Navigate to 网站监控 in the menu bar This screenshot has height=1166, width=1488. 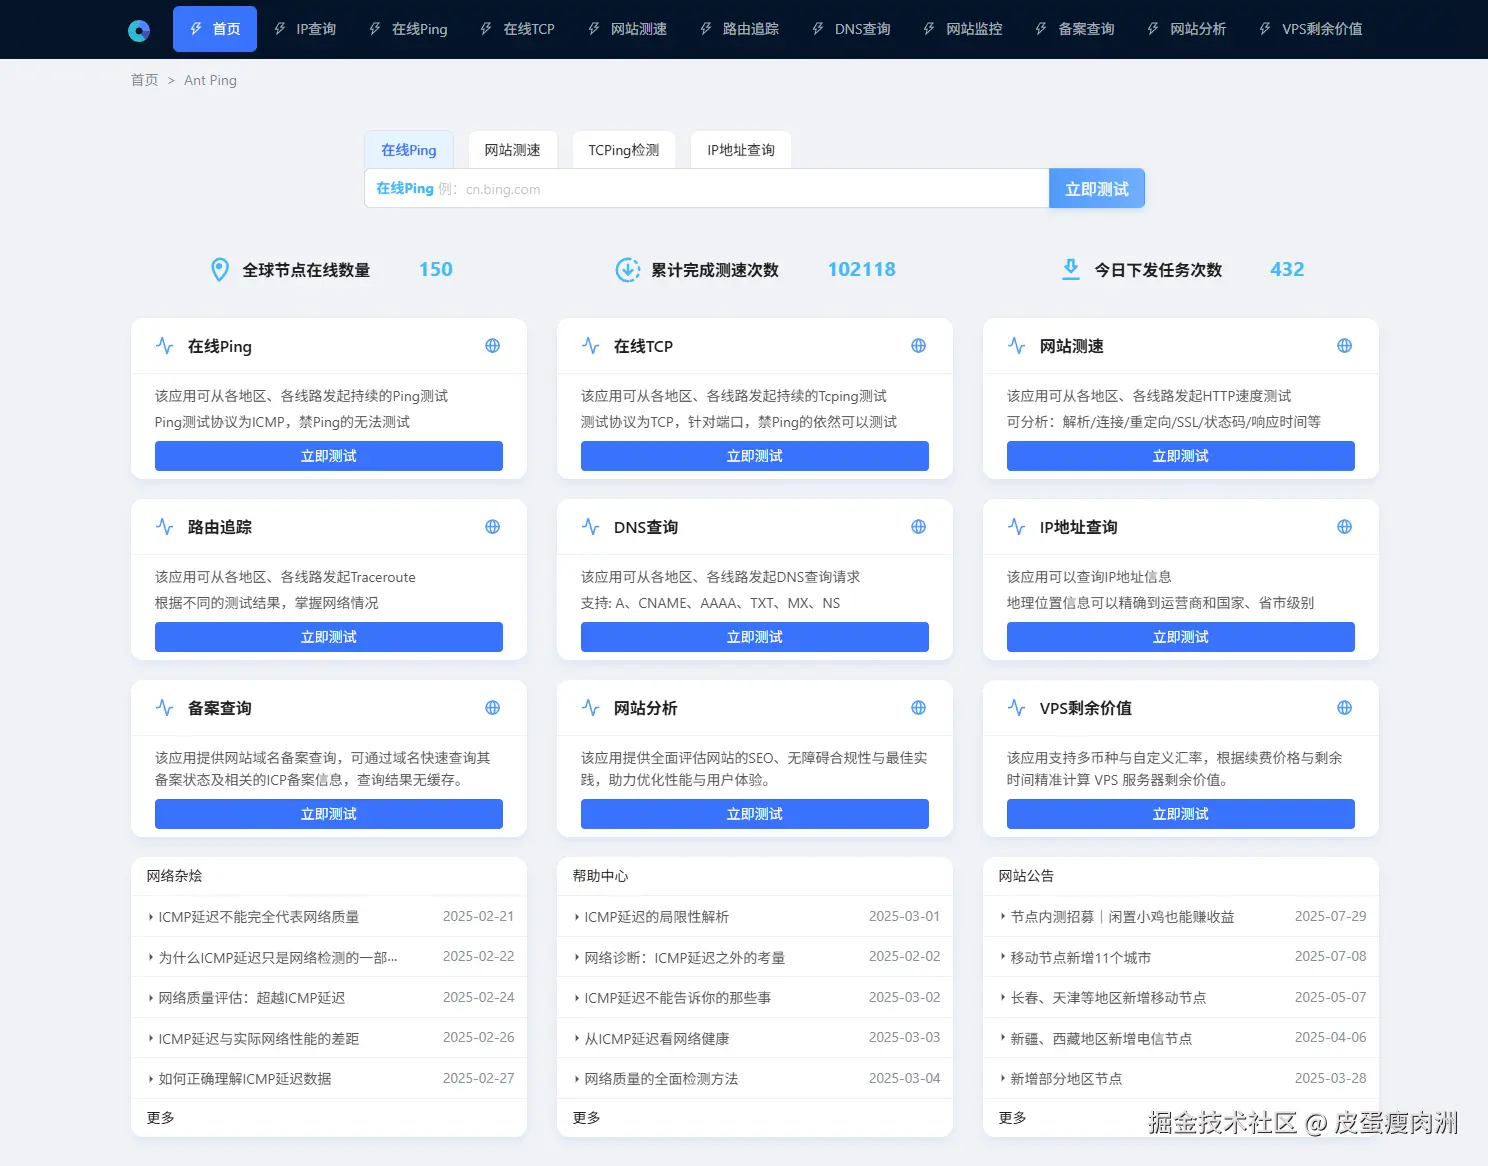[x=962, y=29]
